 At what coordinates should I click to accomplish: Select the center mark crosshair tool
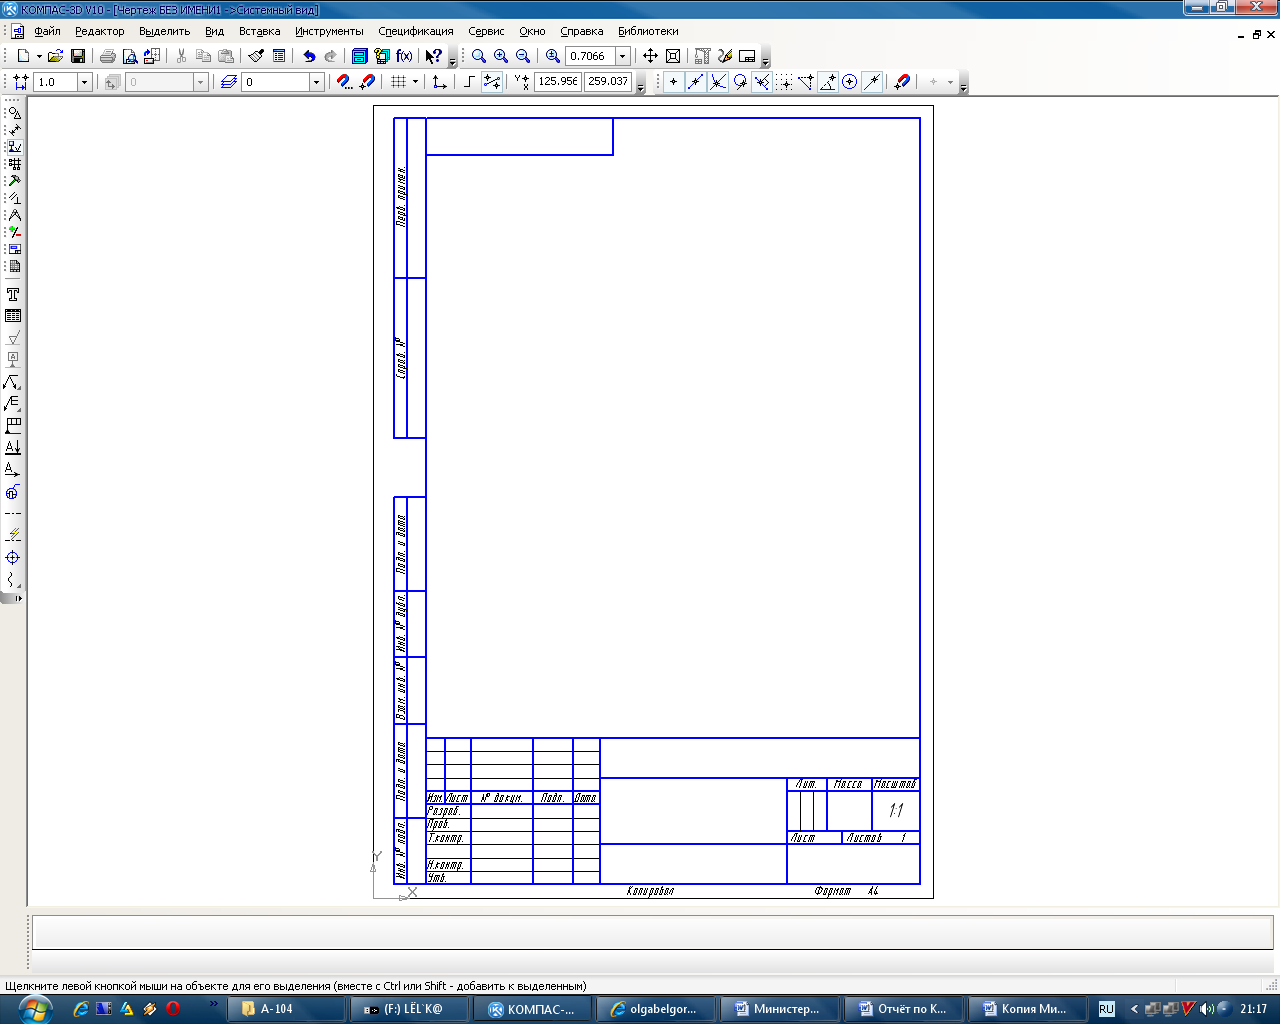[13, 558]
